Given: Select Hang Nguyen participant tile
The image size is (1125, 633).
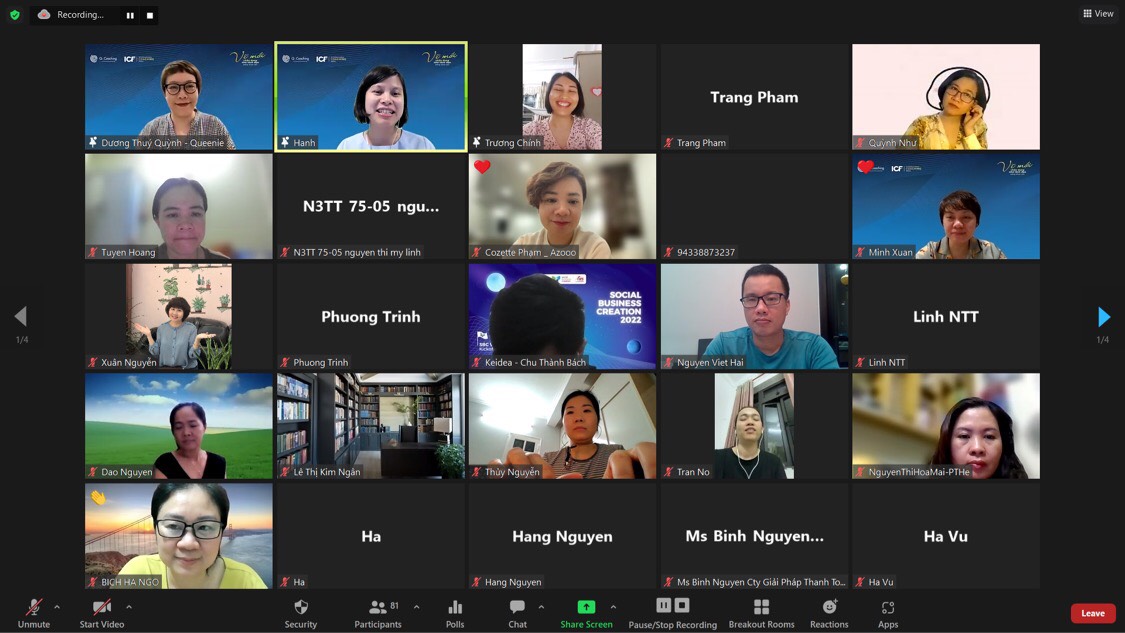Looking at the screenshot, I should click(562, 536).
